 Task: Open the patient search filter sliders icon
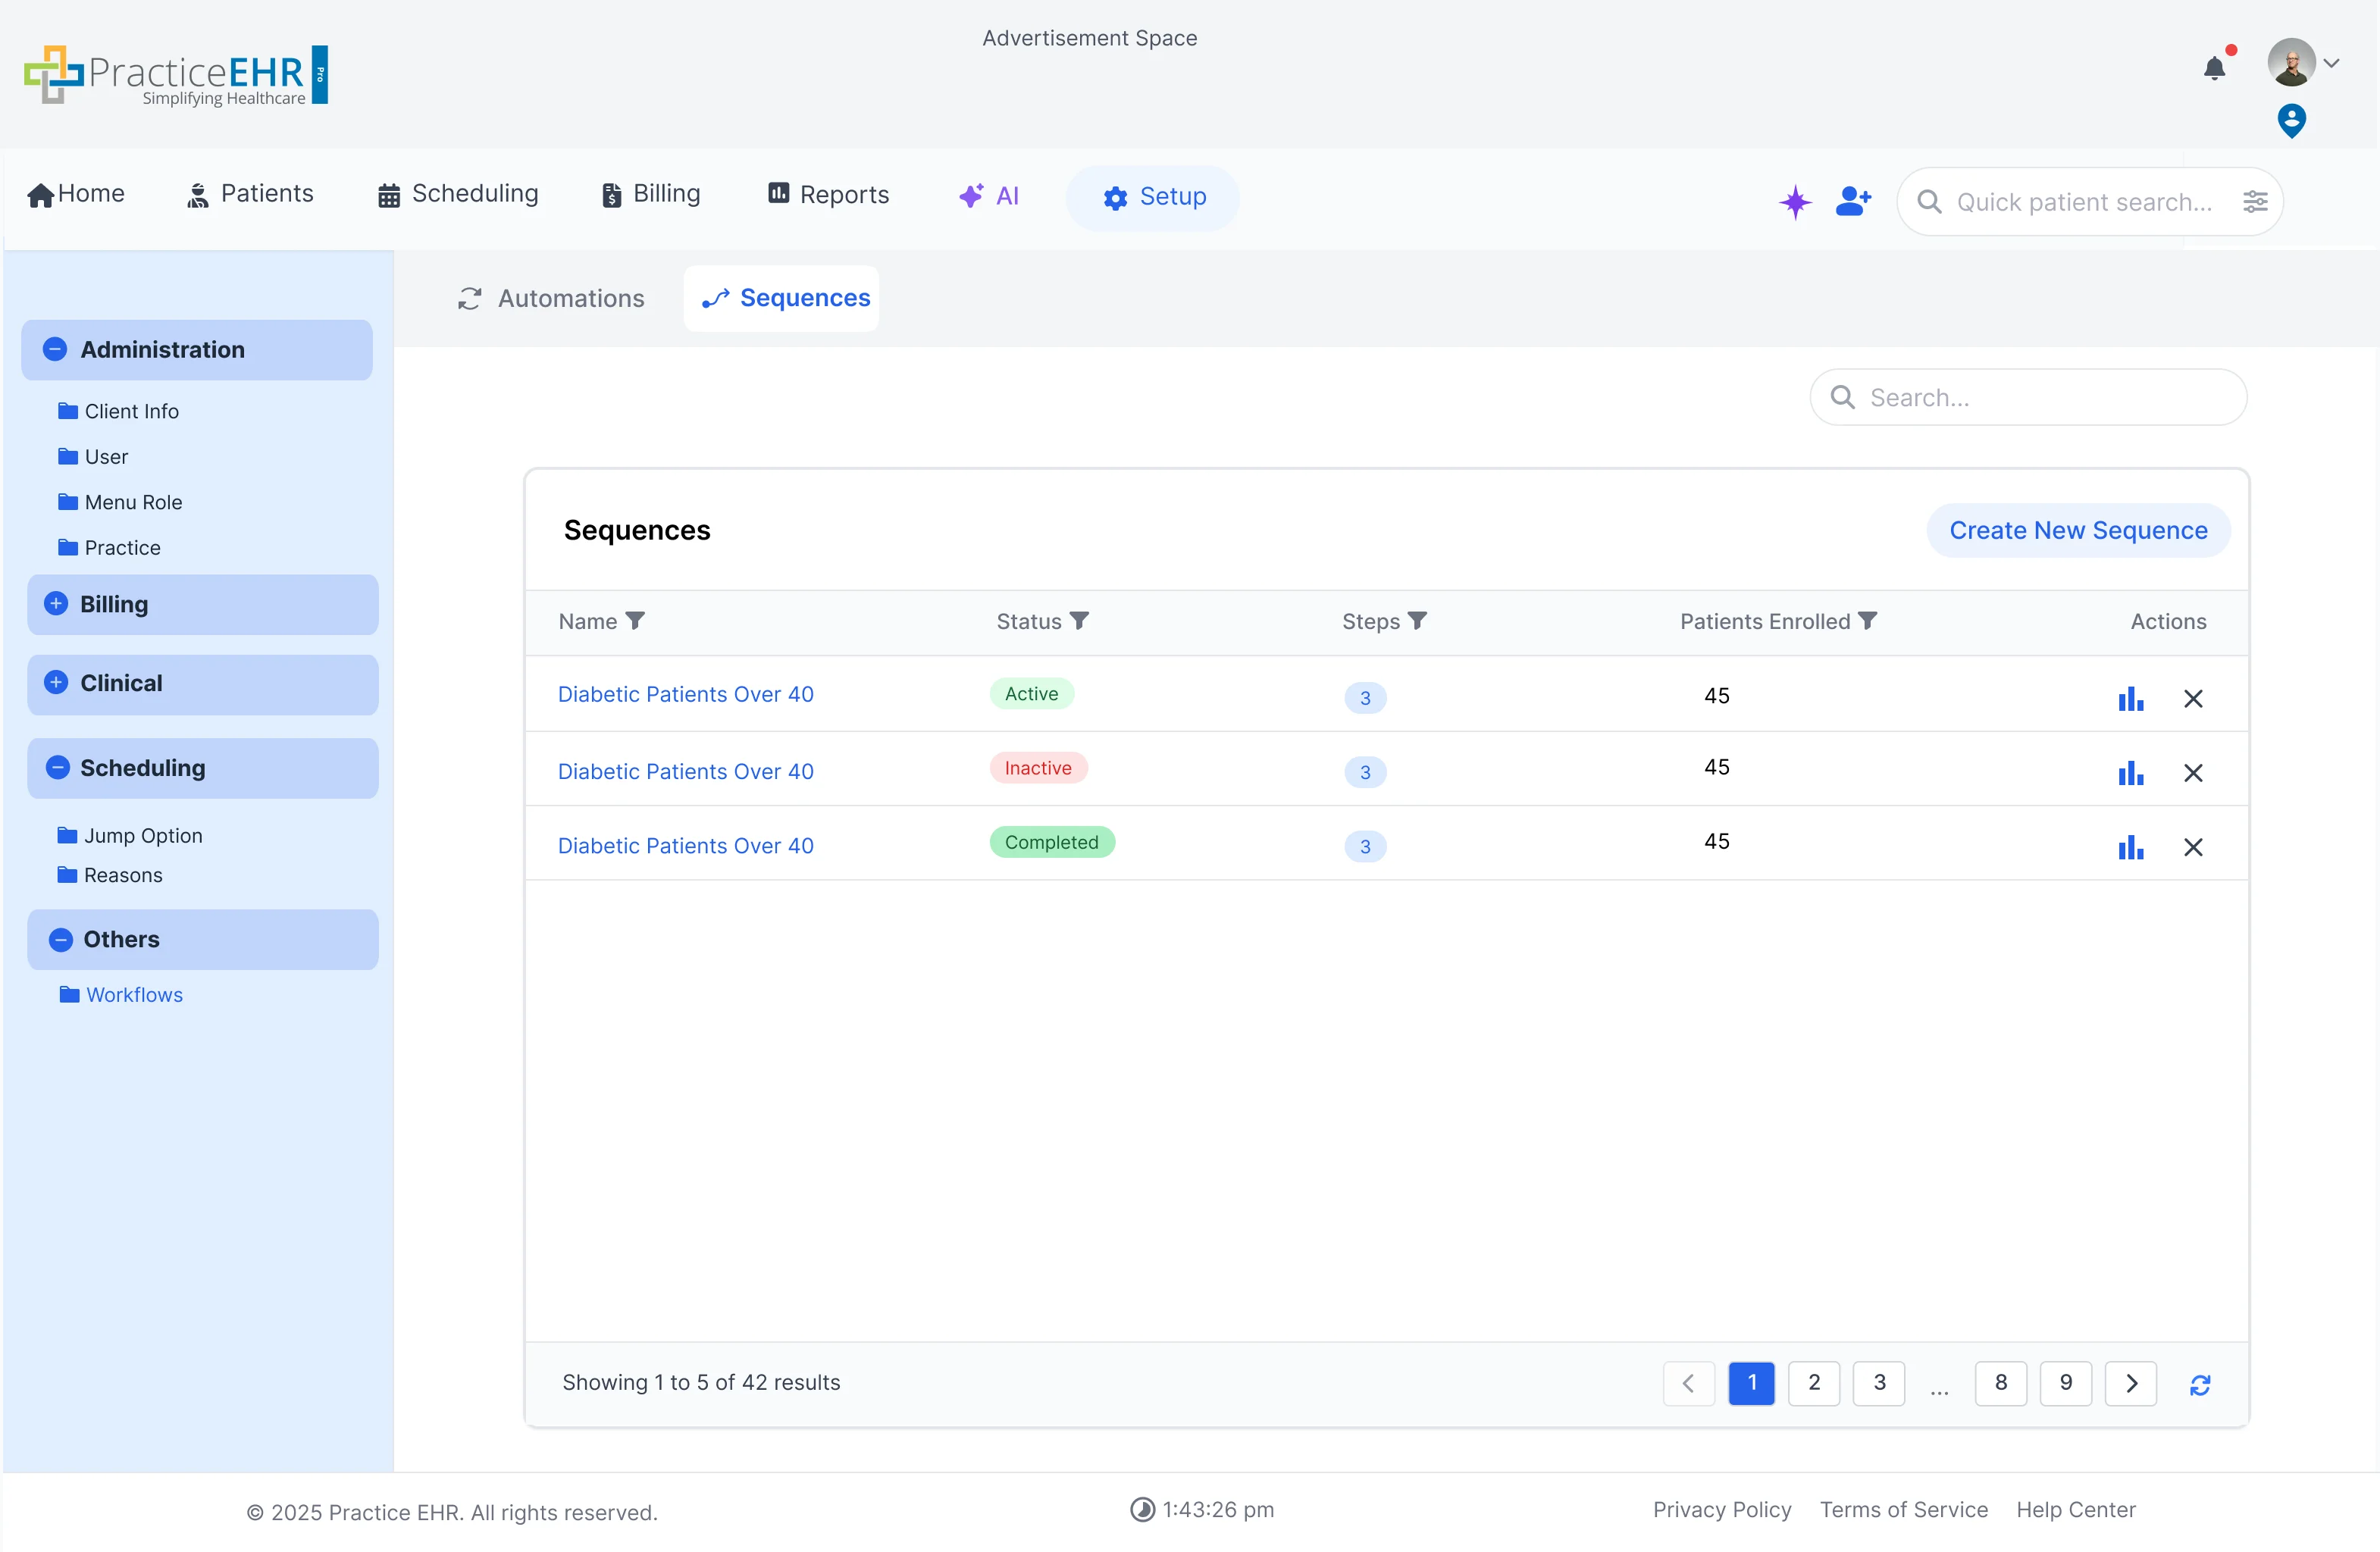click(2255, 202)
